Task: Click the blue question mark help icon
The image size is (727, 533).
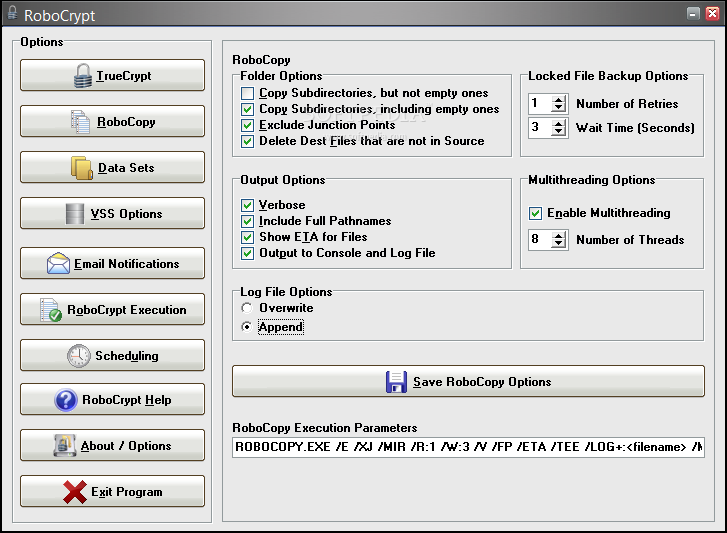Action: (66, 400)
